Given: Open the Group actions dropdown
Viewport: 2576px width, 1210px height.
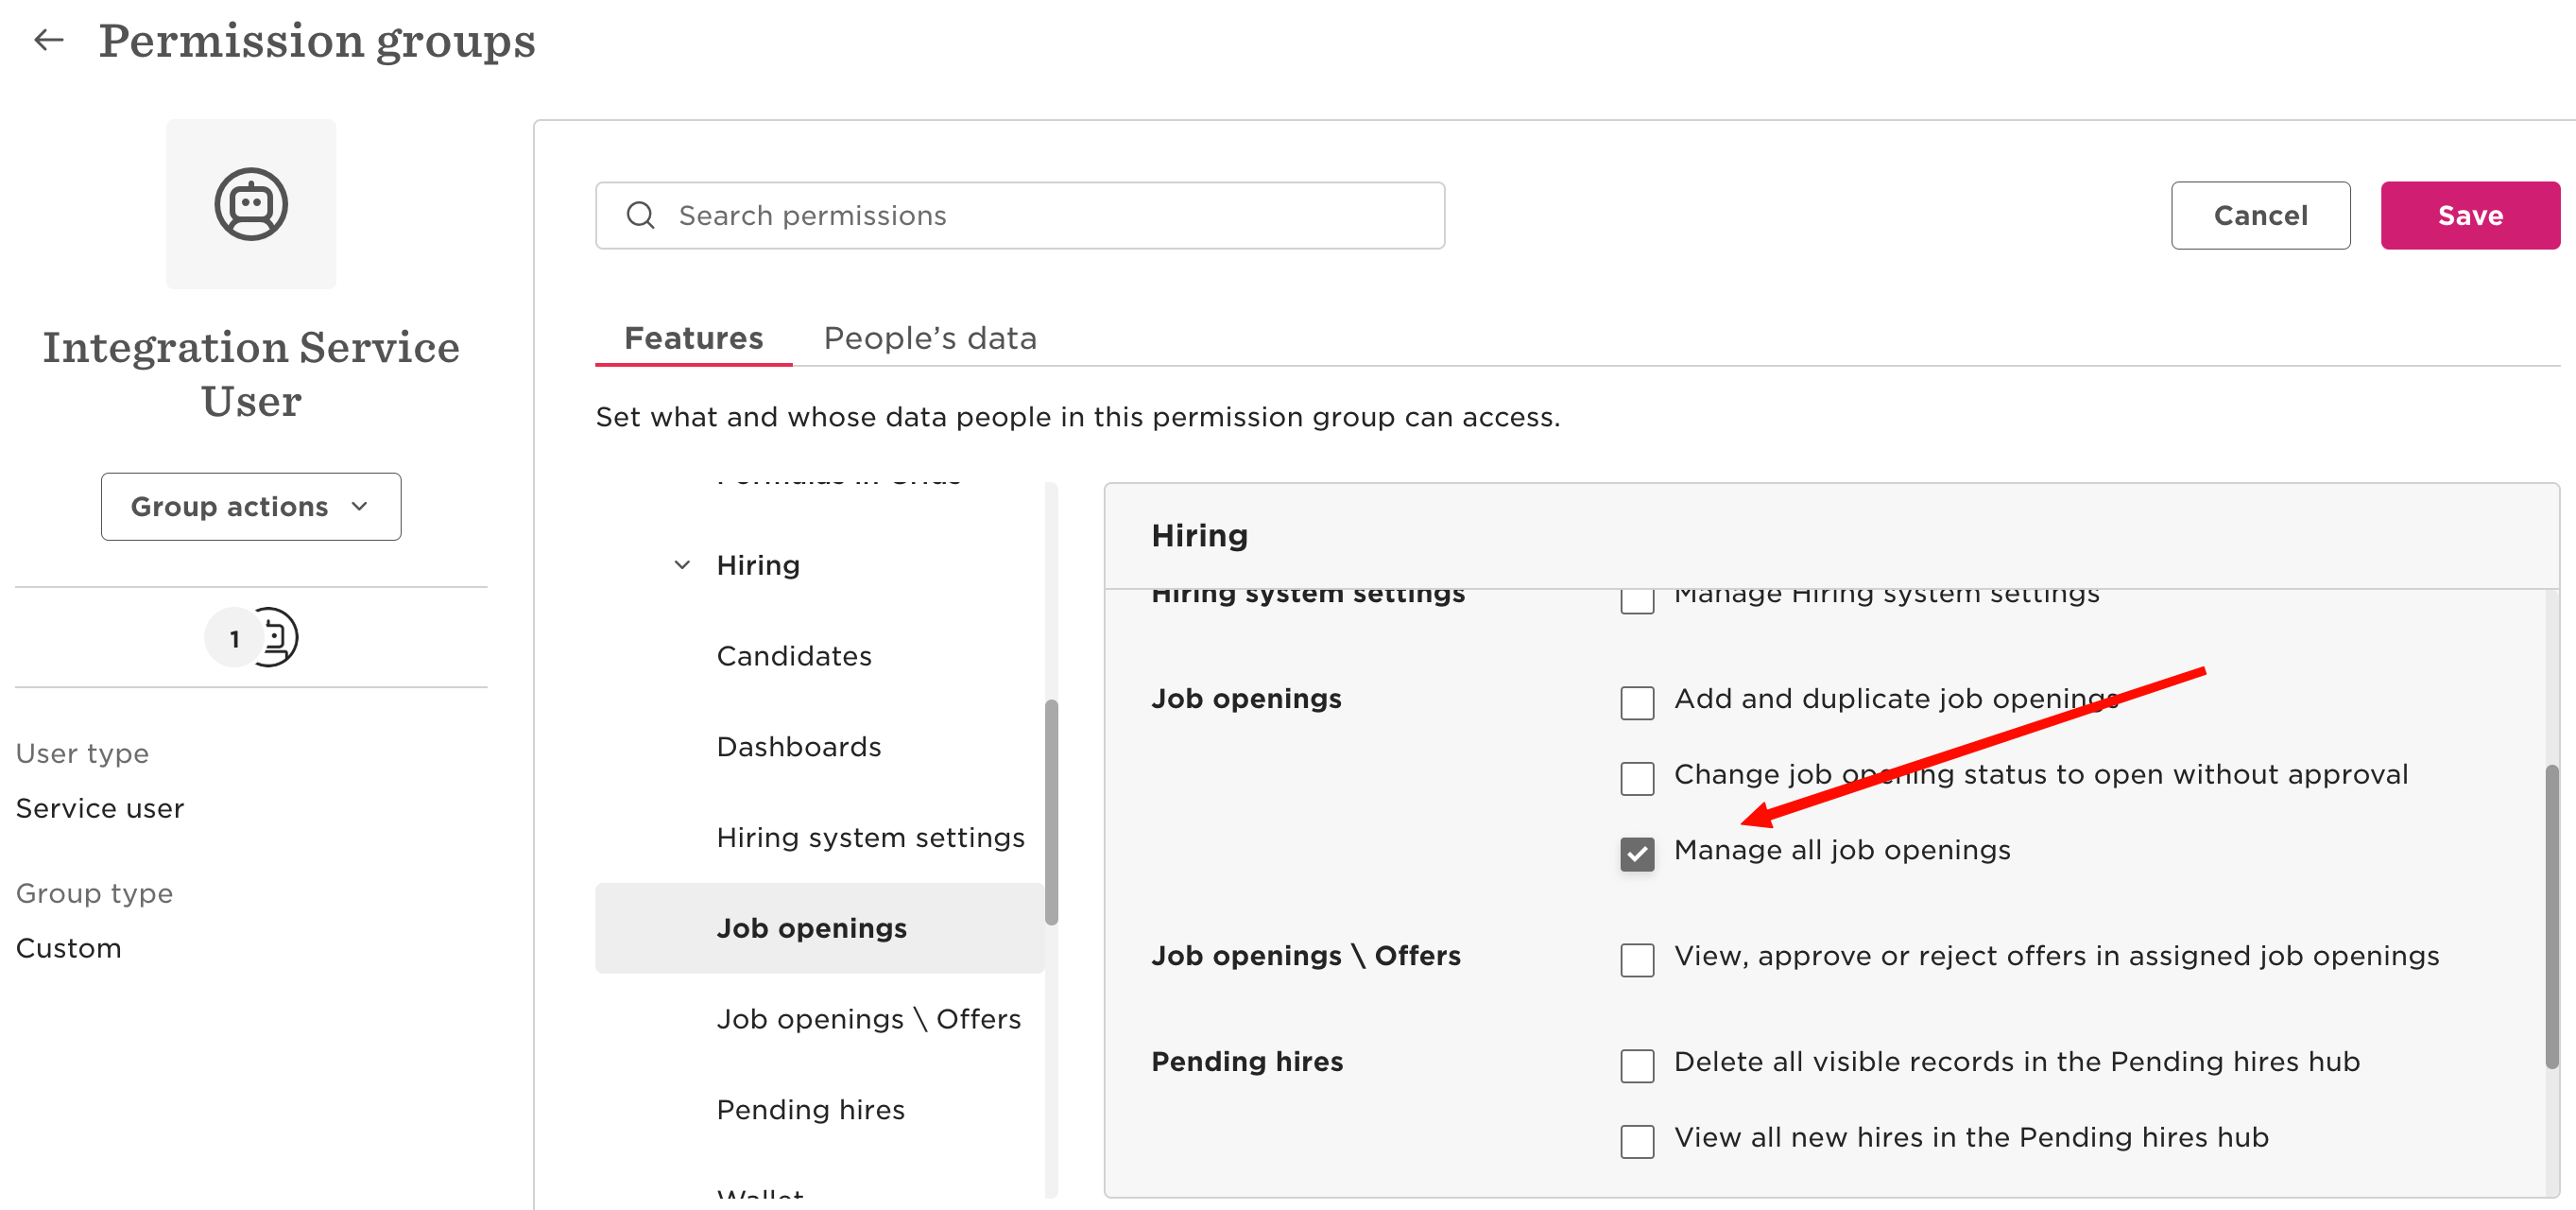Looking at the screenshot, I should [251, 507].
